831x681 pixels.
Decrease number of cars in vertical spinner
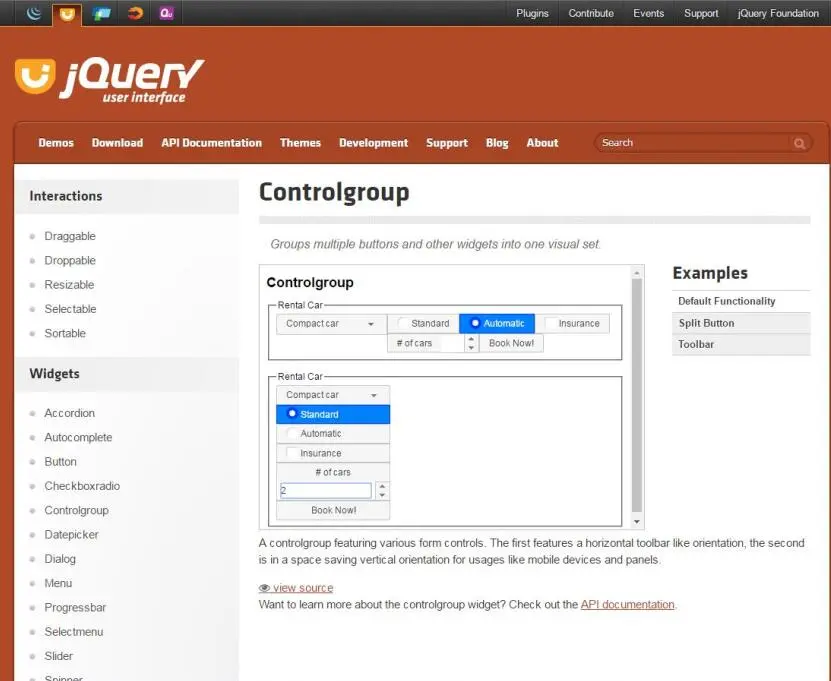click(x=382, y=495)
